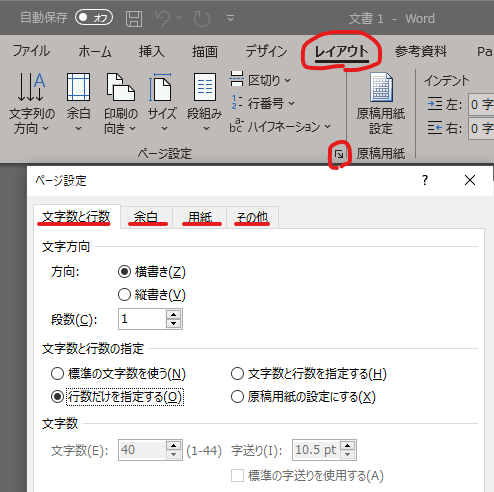Open the 文字列の方向 text direction tool
Viewport: 494px width, 492px height.
(x=31, y=103)
